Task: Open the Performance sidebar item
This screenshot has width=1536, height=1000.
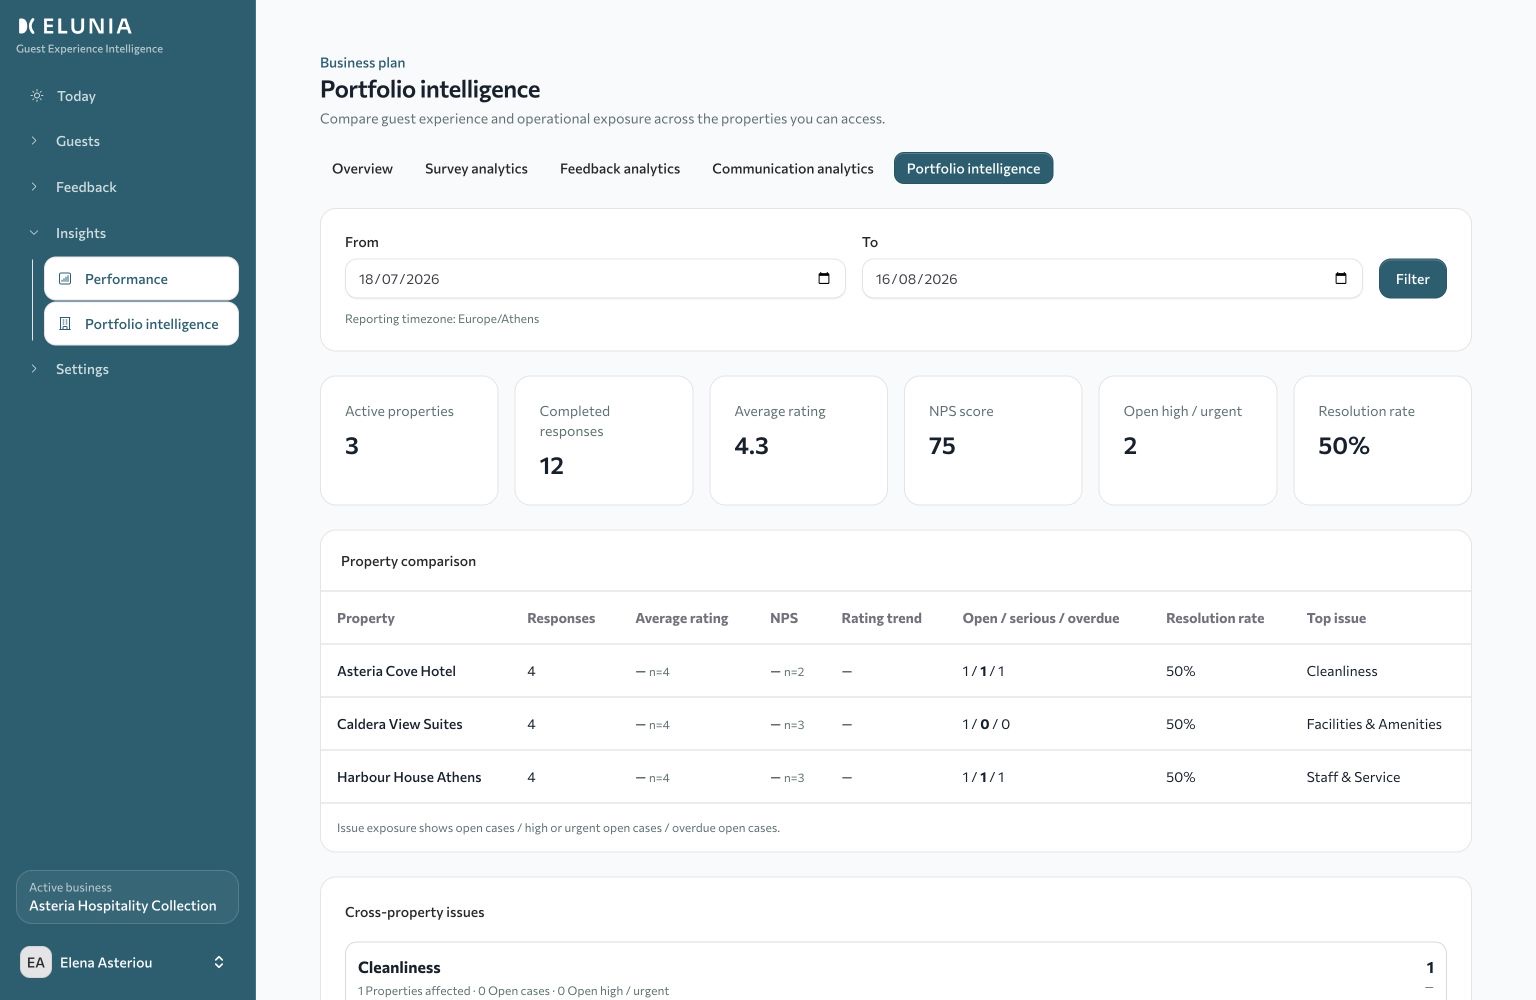Action: 141,279
